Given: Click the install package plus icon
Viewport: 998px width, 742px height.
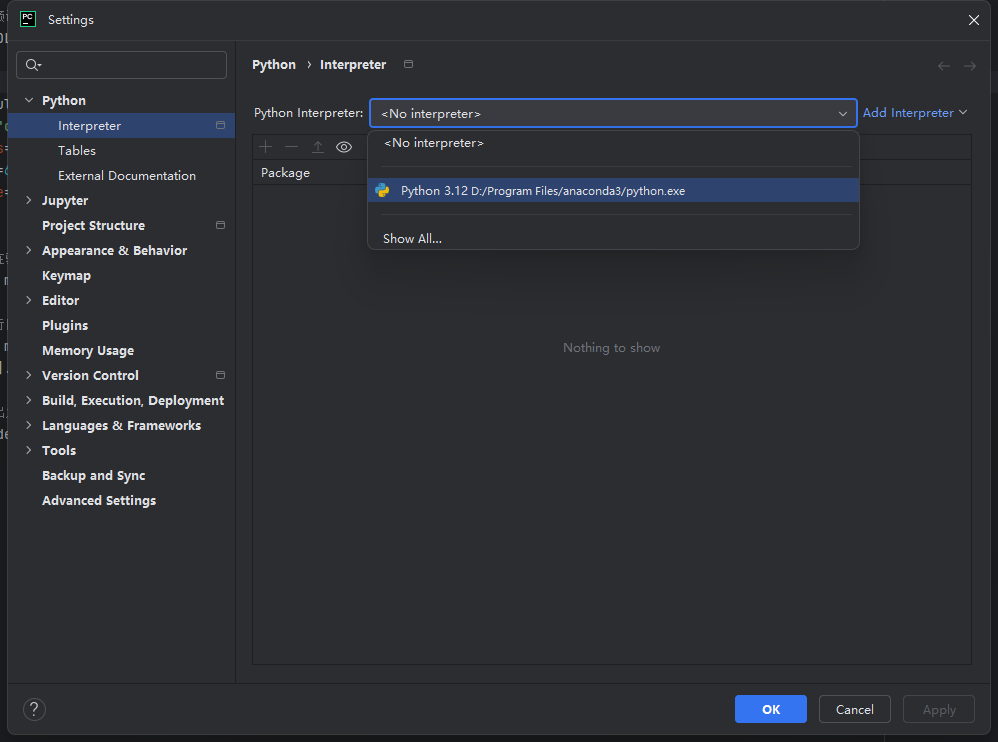Looking at the screenshot, I should click(265, 147).
